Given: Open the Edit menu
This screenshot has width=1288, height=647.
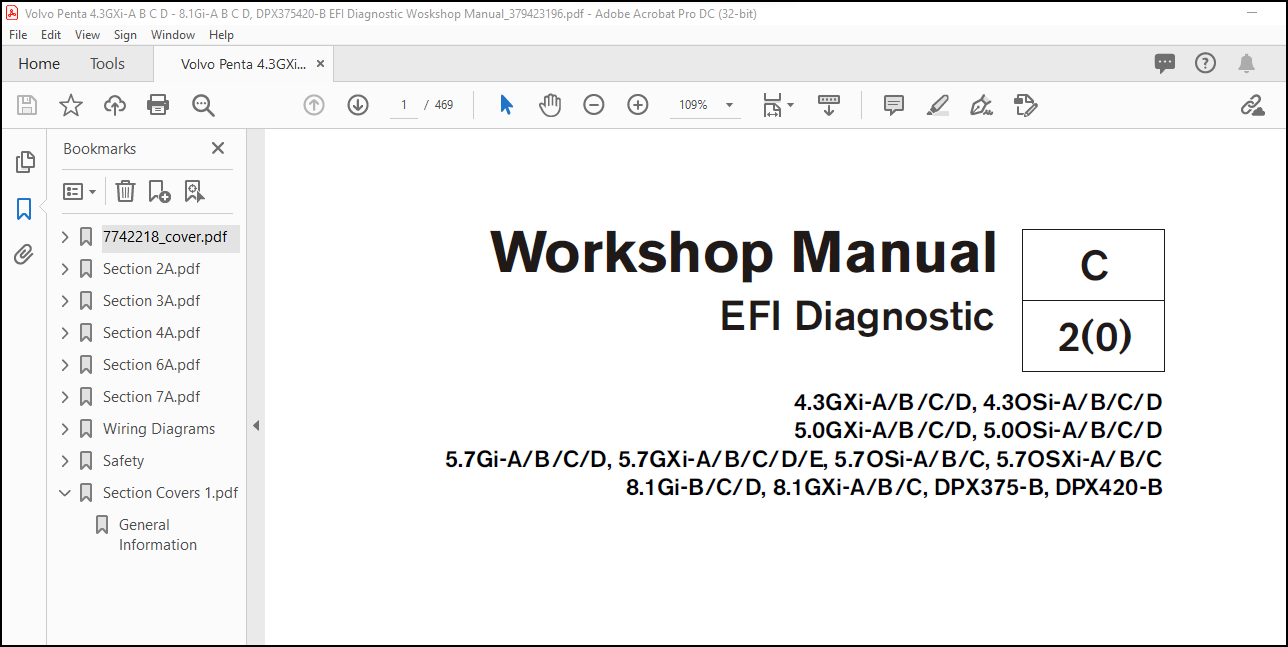Looking at the screenshot, I should (51, 34).
